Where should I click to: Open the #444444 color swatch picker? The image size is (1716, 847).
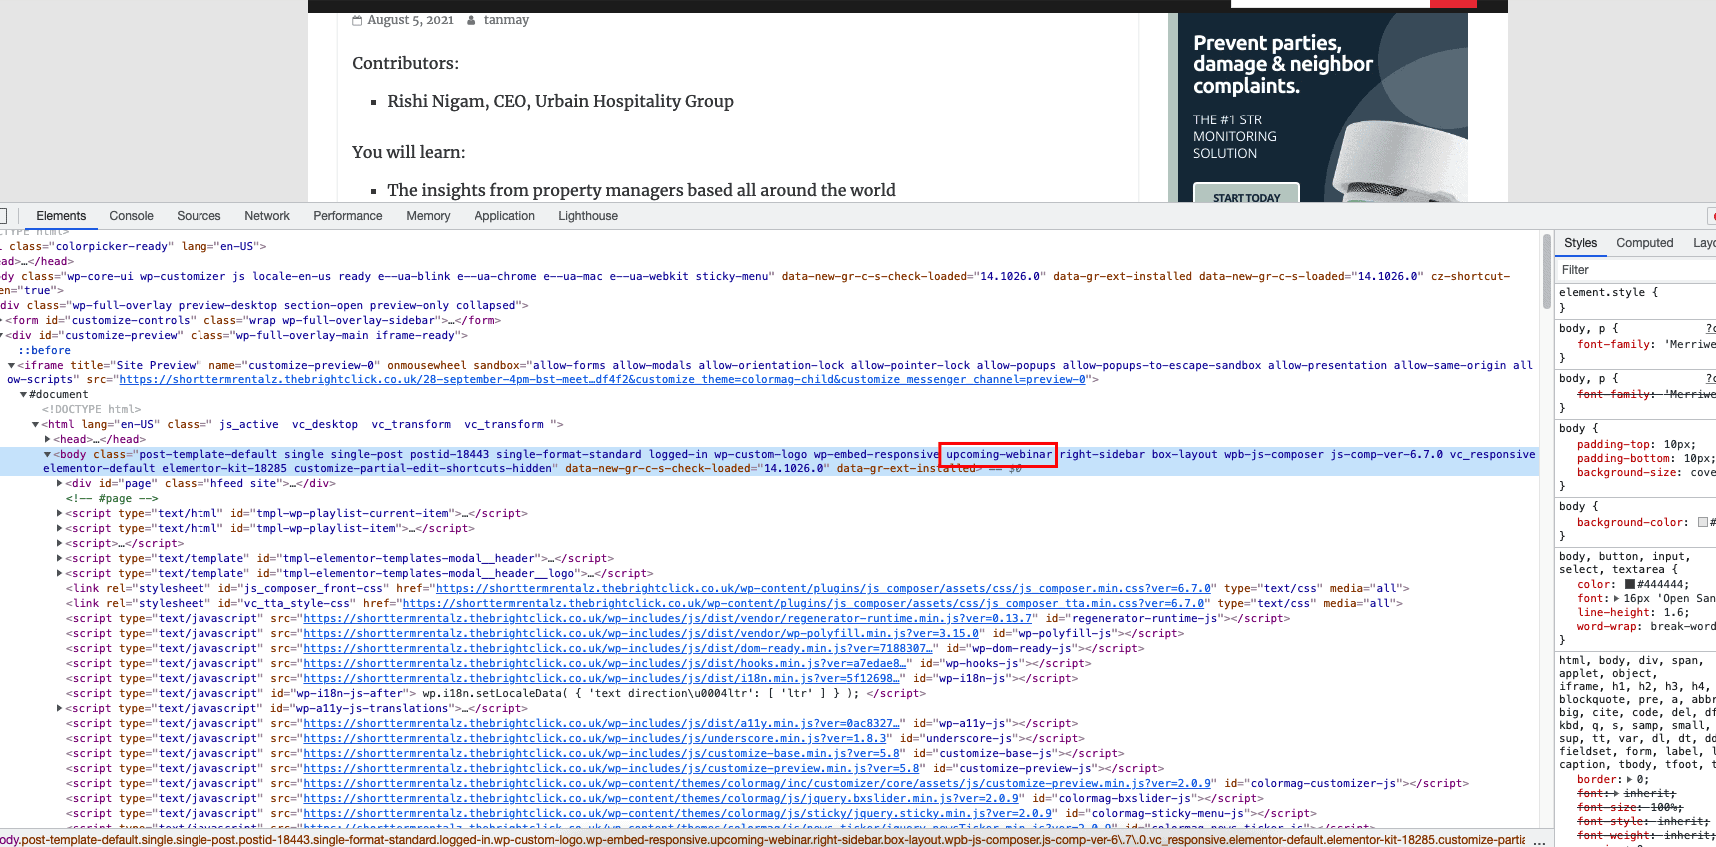[1630, 585]
